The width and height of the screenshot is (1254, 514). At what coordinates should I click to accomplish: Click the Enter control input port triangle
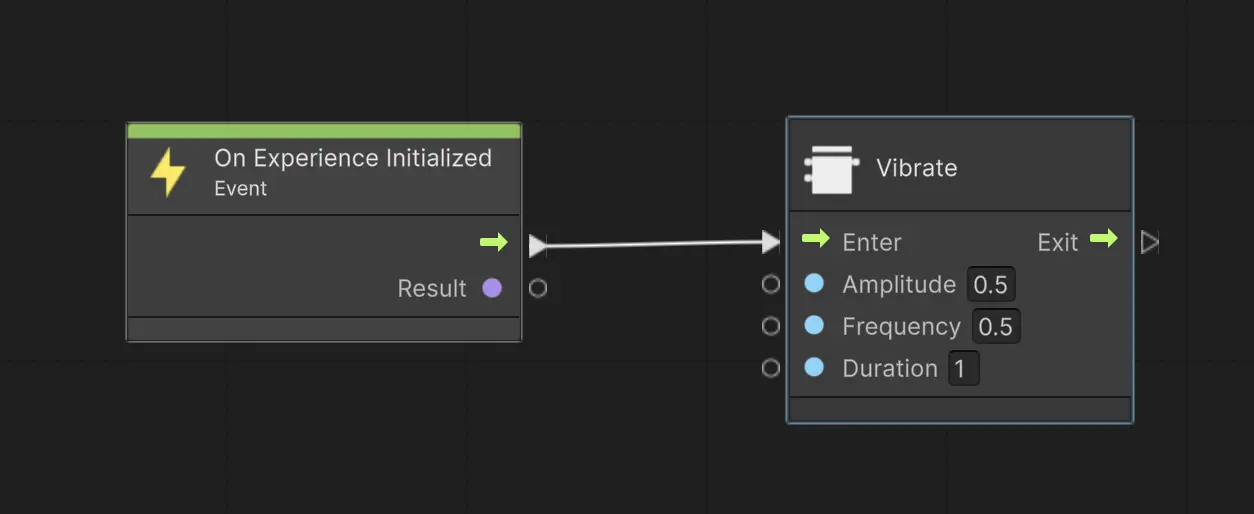(x=770, y=242)
